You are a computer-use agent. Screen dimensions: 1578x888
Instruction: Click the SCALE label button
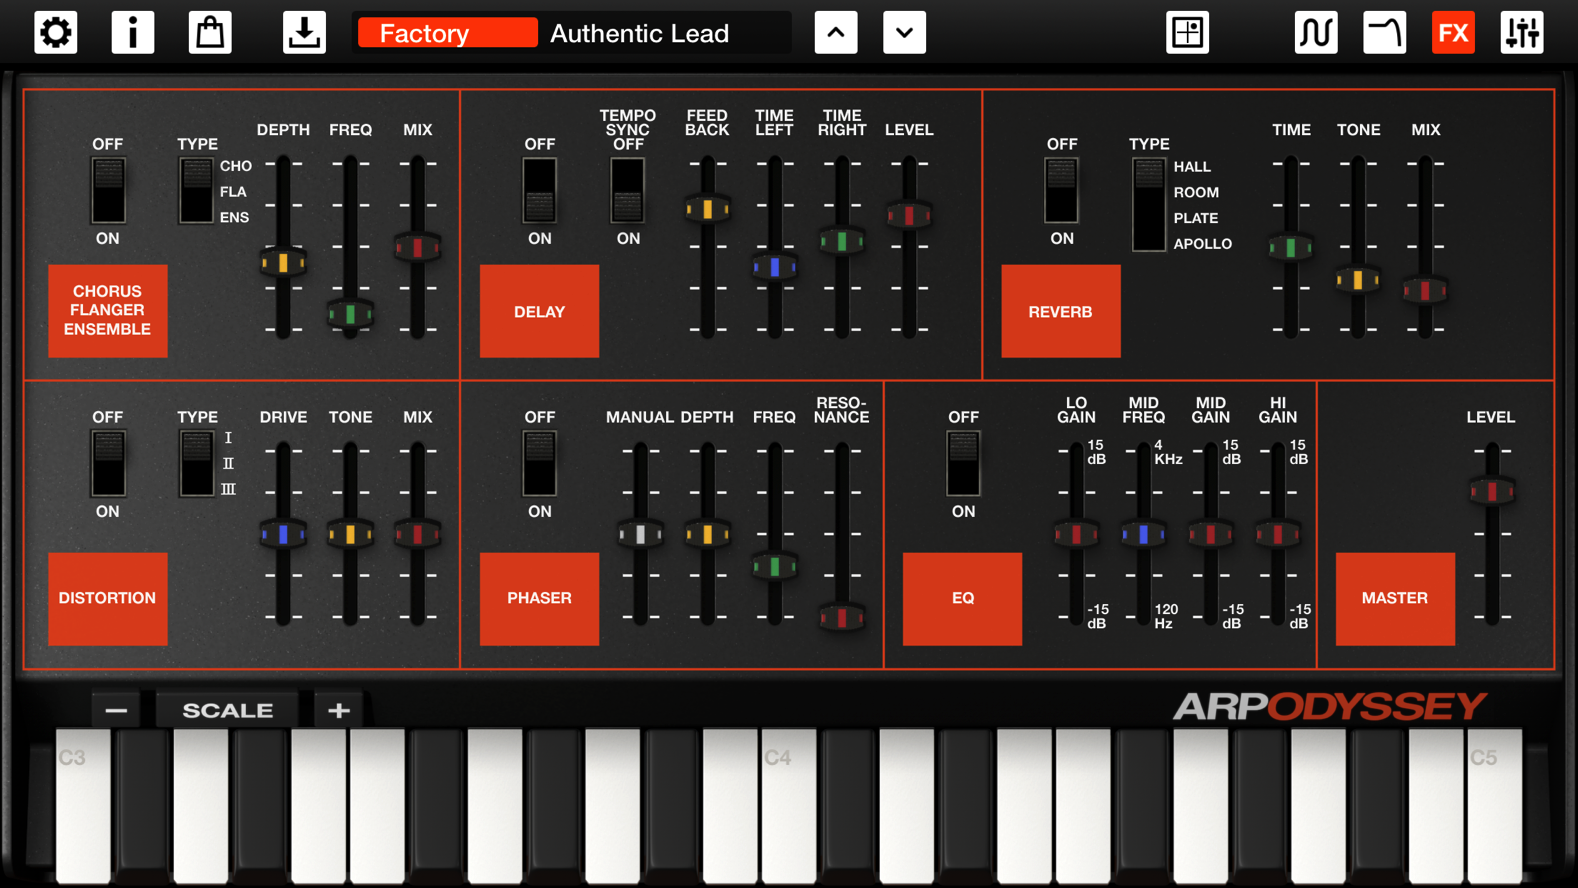pyautogui.click(x=228, y=710)
